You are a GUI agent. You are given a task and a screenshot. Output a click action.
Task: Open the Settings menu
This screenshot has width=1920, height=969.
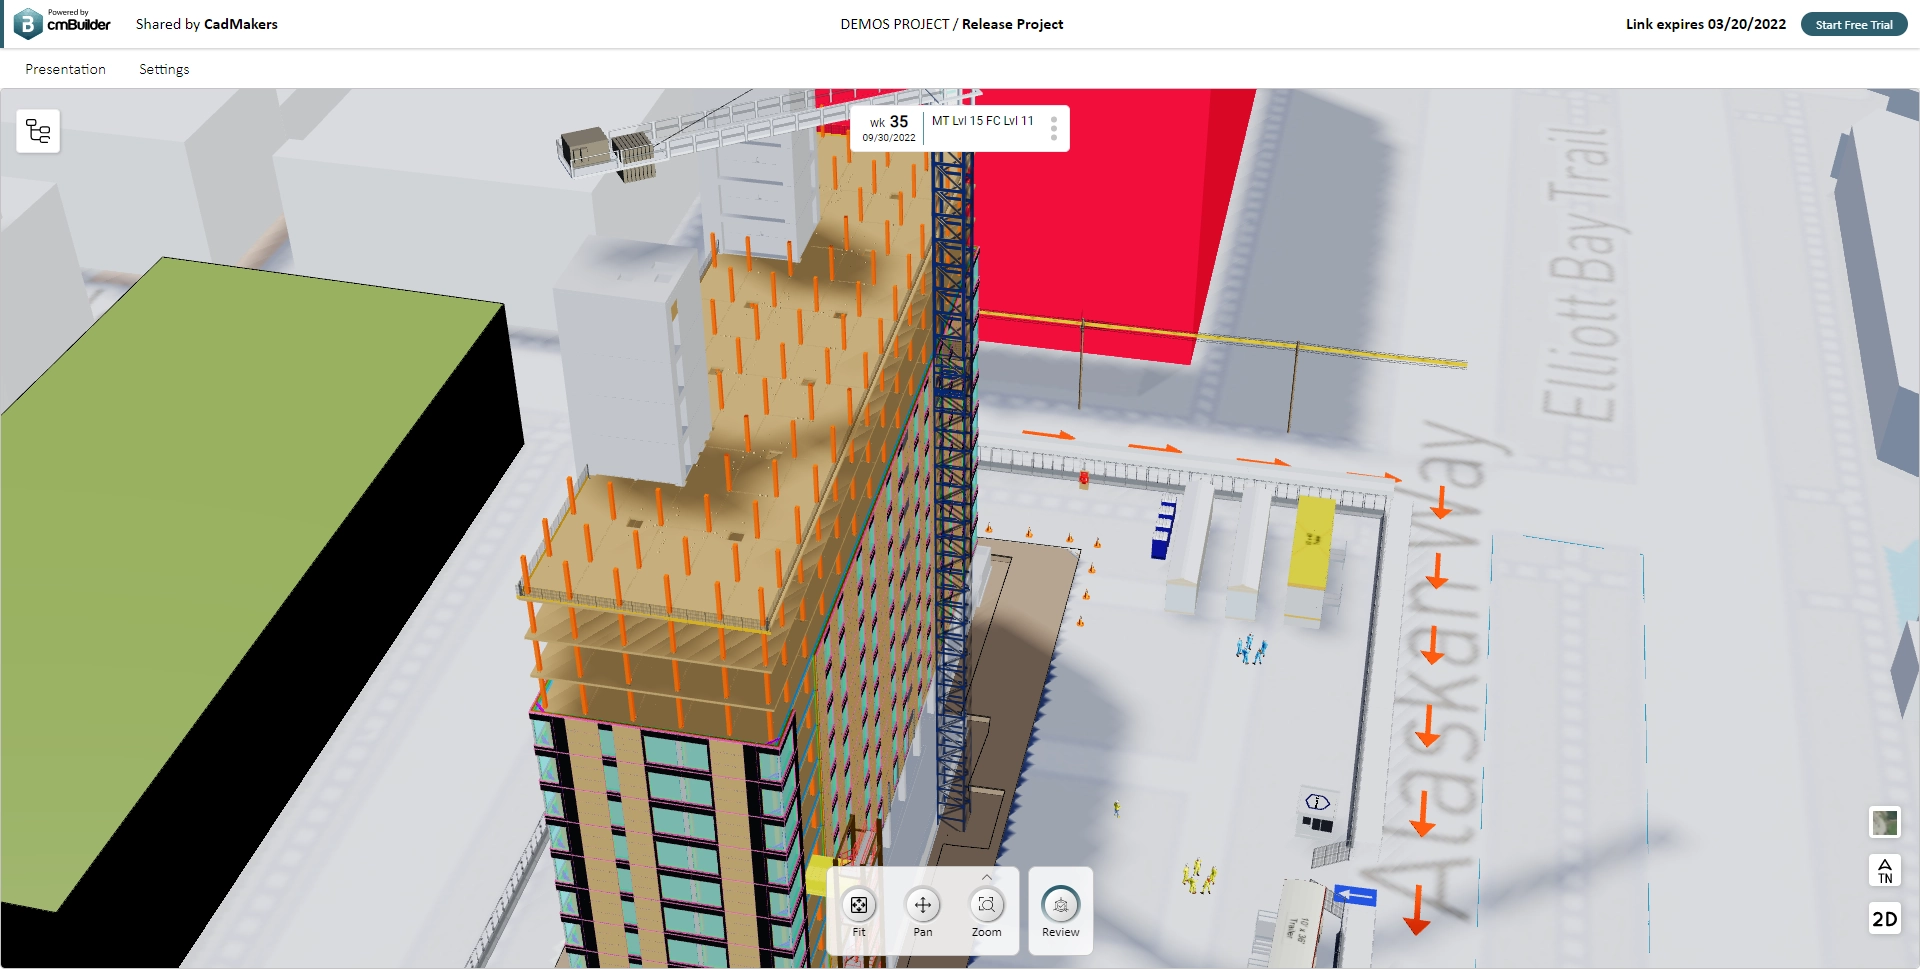click(163, 69)
